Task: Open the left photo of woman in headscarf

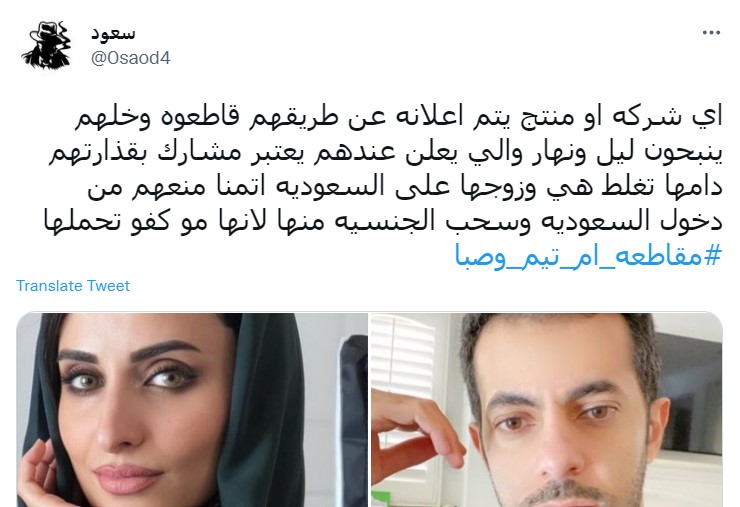Action: tap(192, 410)
